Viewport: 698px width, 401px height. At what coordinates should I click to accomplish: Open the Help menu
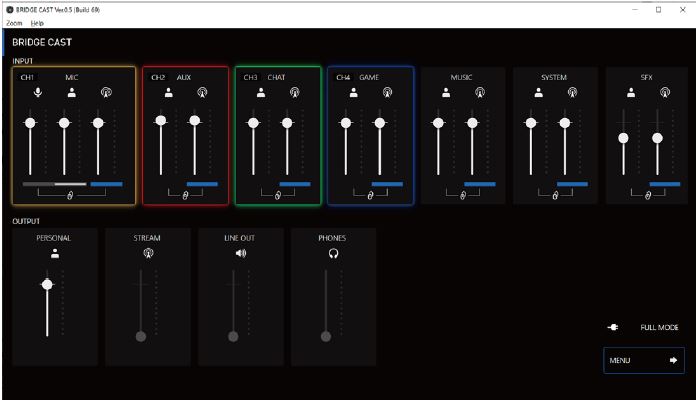pos(37,23)
